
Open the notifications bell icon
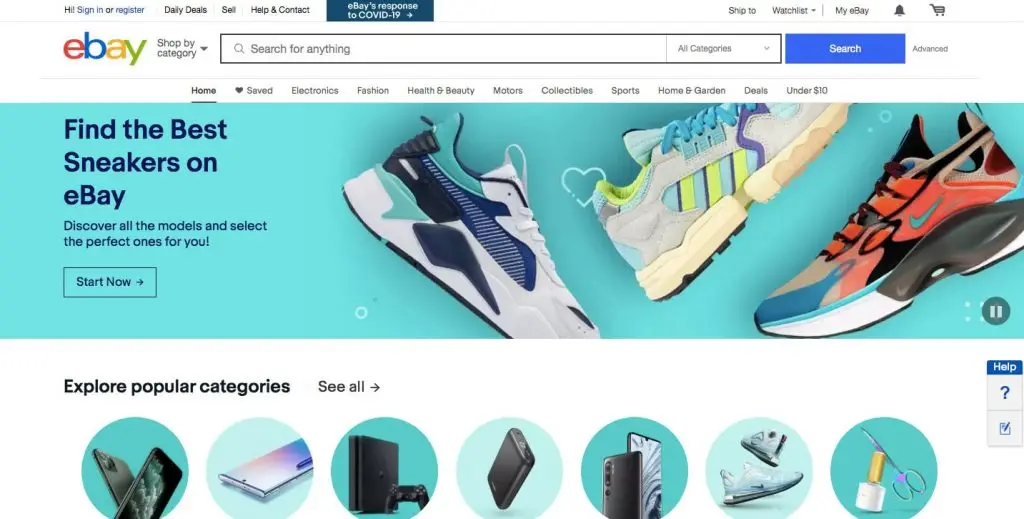[x=899, y=10]
